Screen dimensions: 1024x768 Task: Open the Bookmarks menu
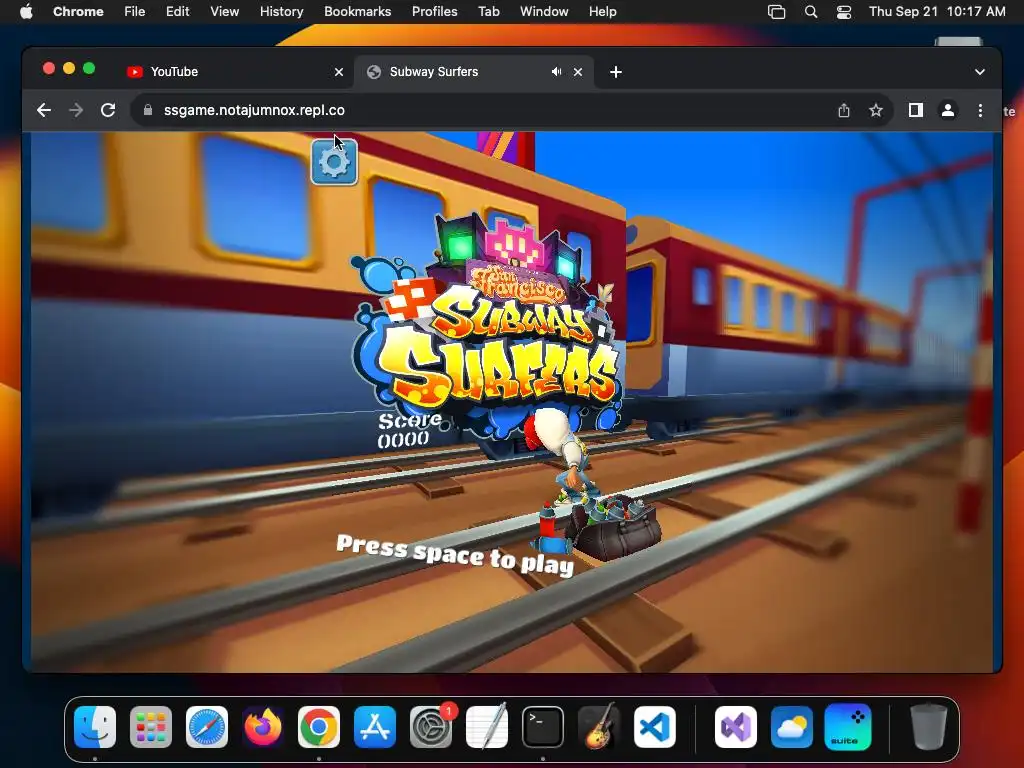(x=357, y=12)
